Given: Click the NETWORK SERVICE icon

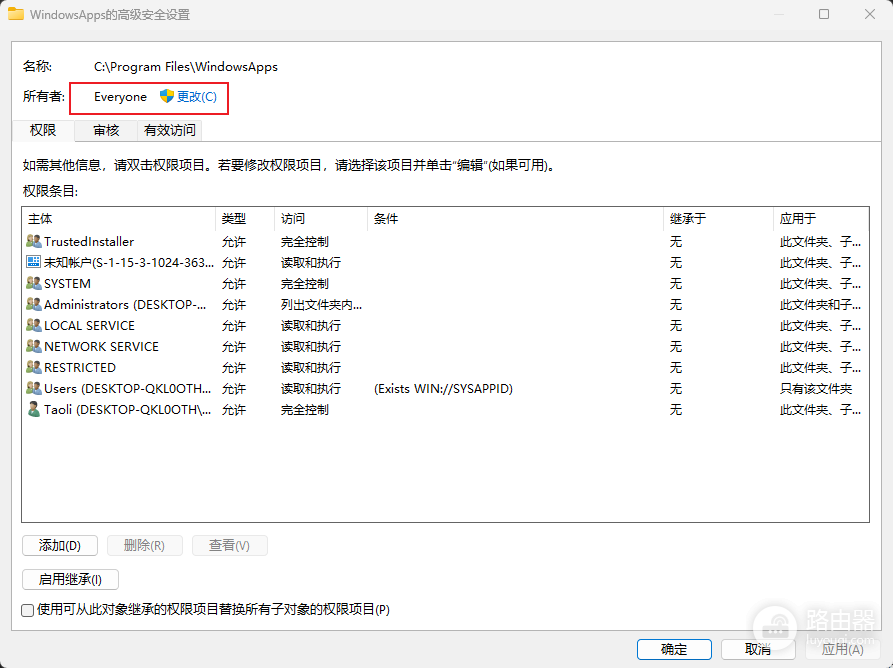Looking at the screenshot, I should pyautogui.click(x=34, y=346).
